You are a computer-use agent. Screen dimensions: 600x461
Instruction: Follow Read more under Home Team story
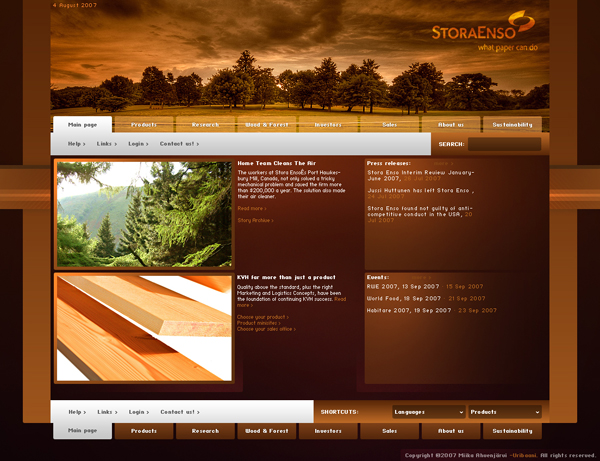(x=252, y=209)
